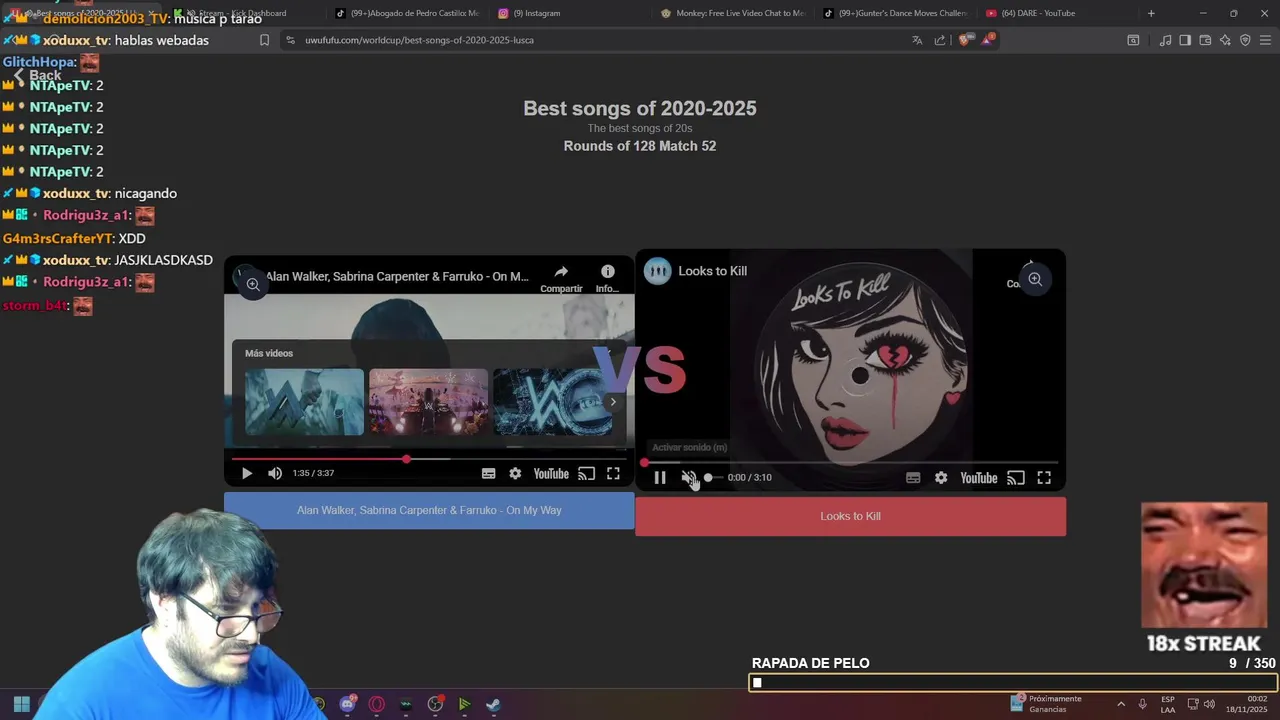
Task: Zoom the right video with magnifier icon
Action: pos(1035,279)
